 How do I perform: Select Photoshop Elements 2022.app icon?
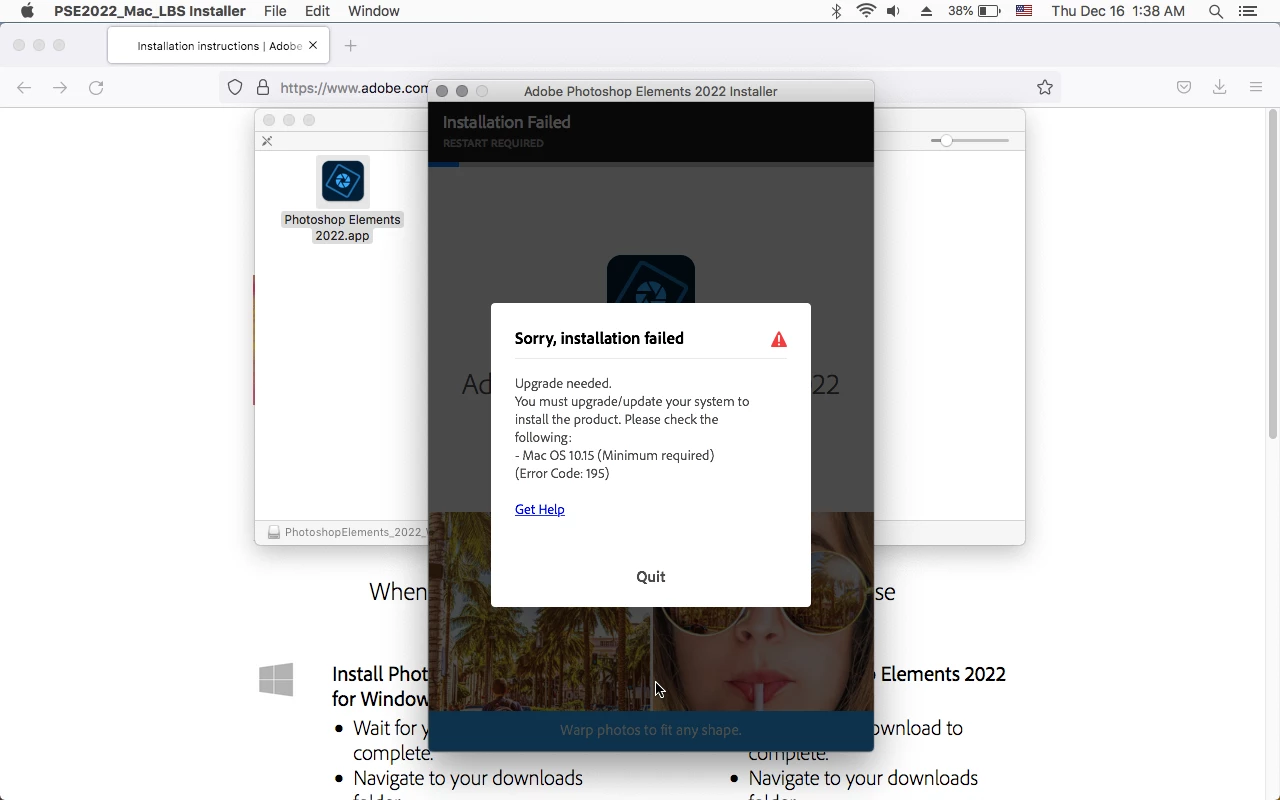[x=343, y=181]
